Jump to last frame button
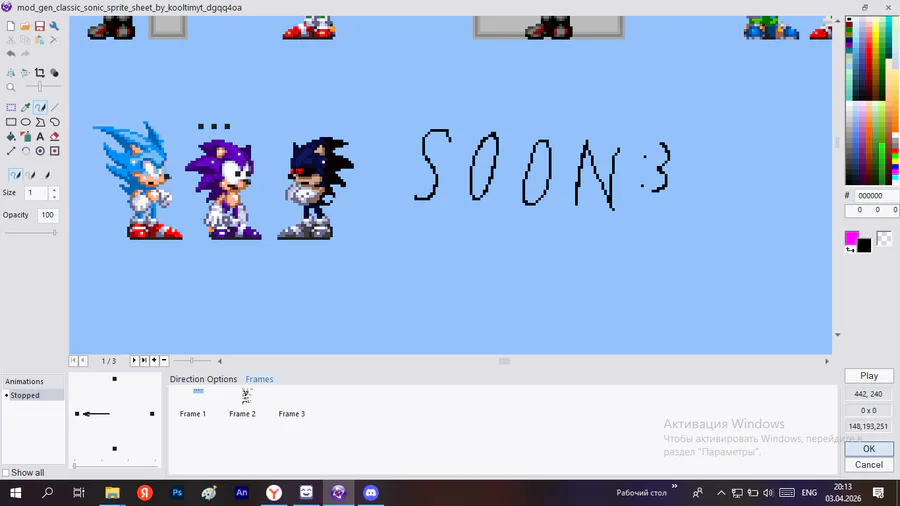 [144, 360]
